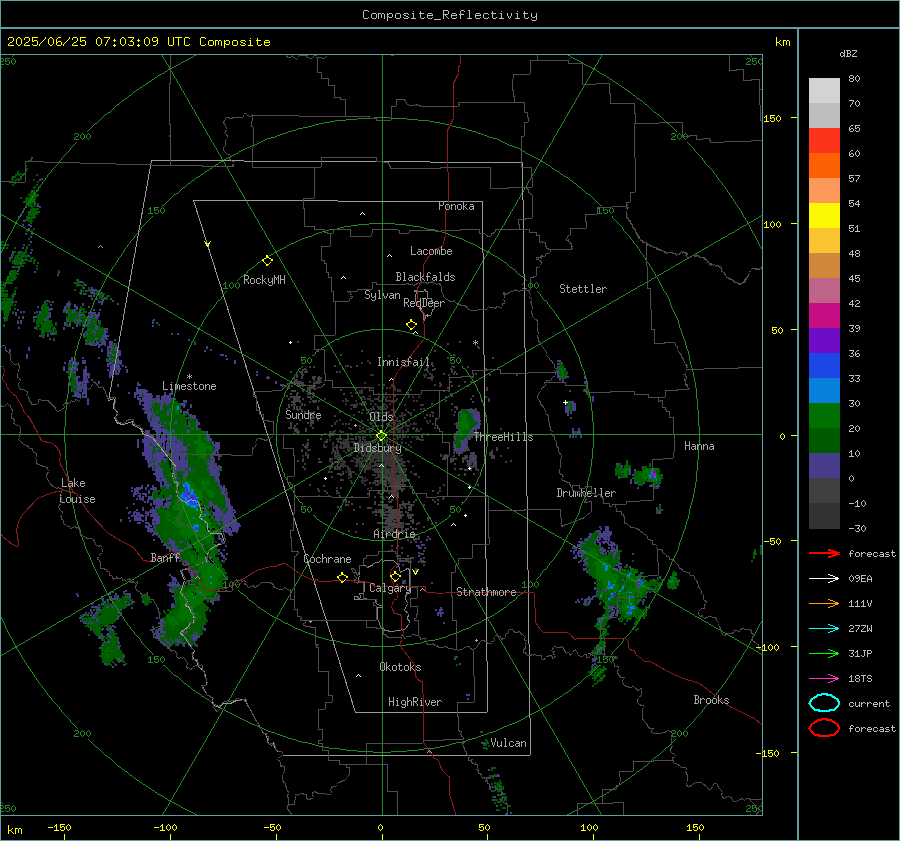Click the Brooks city label
This screenshot has width=900, height=841.
coord(711,700)
